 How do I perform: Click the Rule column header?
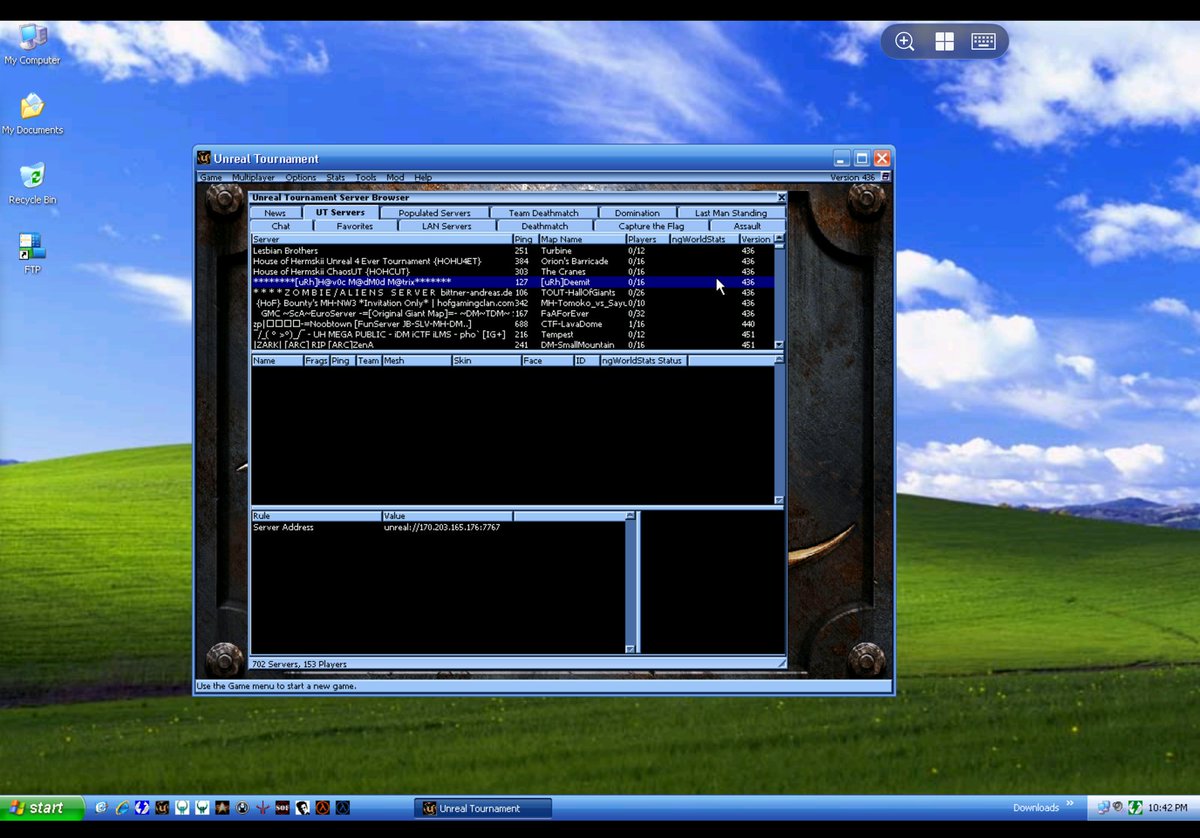pyautogui.click(x=316, y=516)
